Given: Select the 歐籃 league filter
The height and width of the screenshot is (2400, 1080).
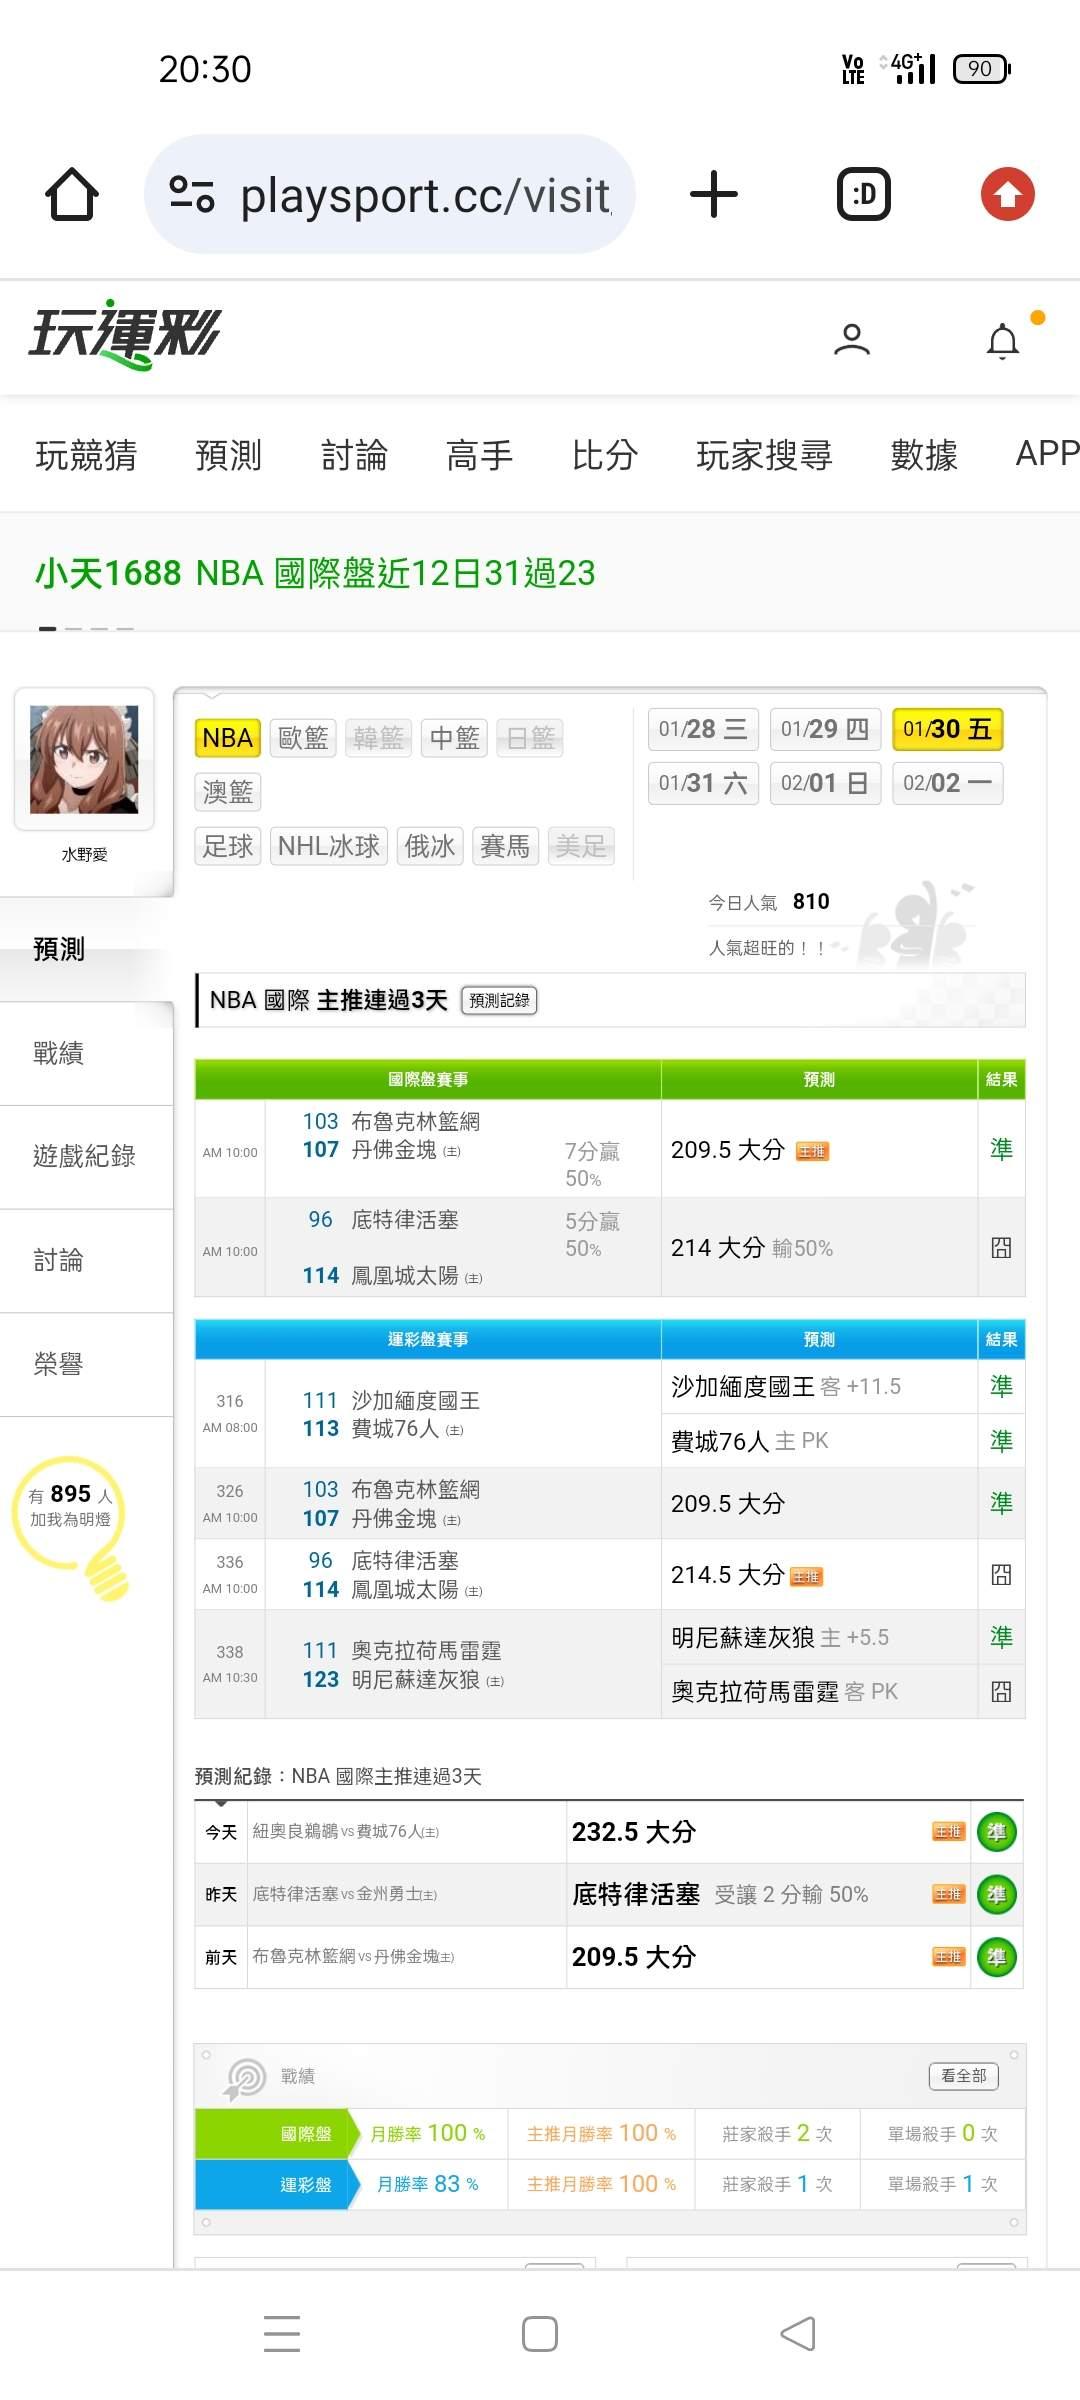Looking at the screenshot, I should pyautogui.click(x=302, y=738).
